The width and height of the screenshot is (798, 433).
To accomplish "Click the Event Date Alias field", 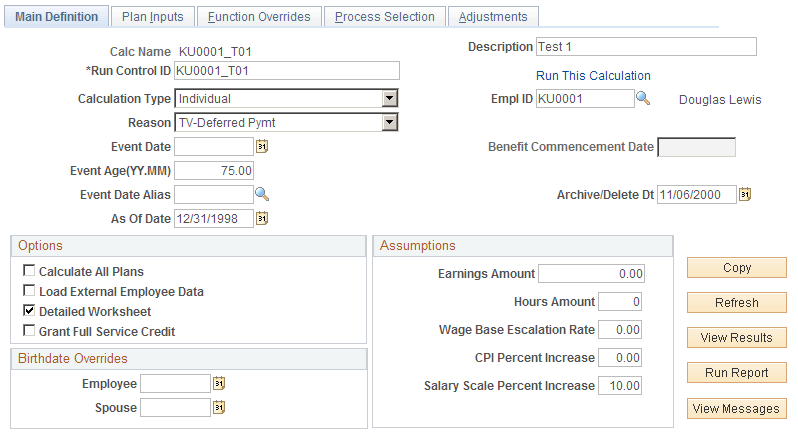I will point(214,194).
